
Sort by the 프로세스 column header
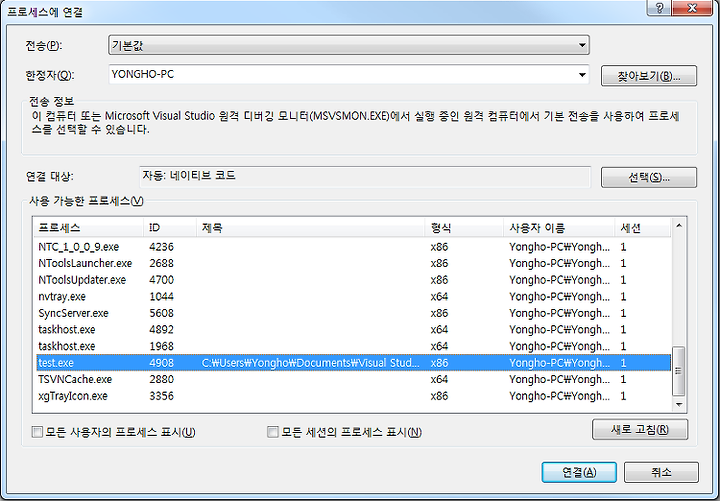point(89,228)
